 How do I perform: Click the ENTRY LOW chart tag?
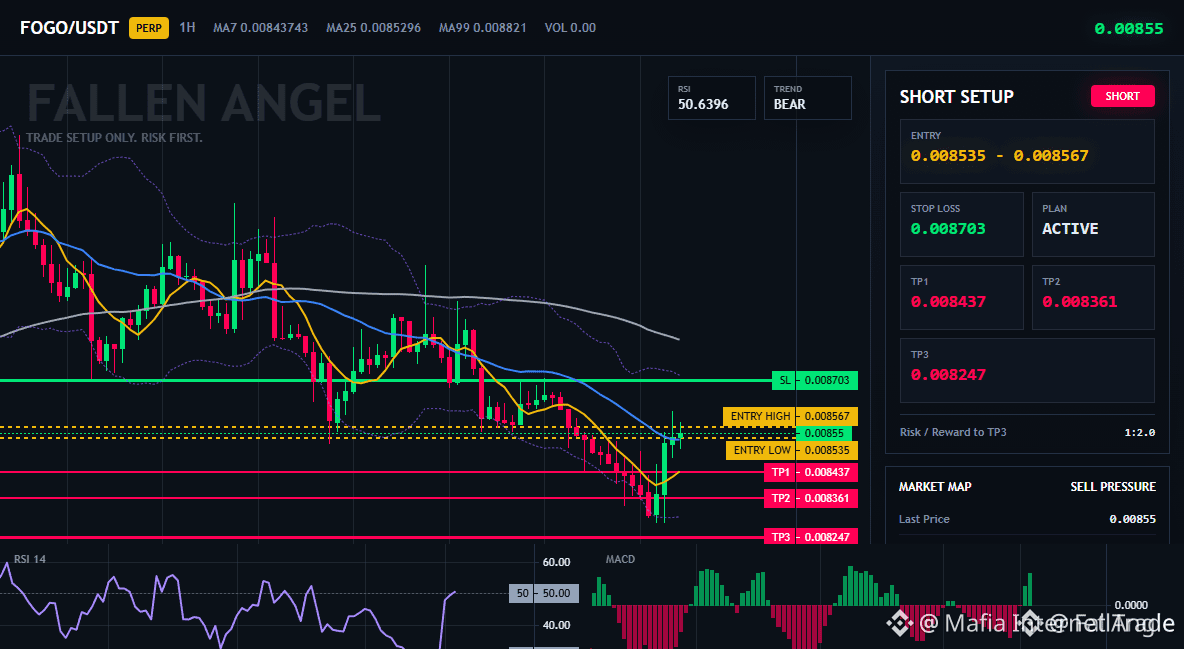click(792, 450)
